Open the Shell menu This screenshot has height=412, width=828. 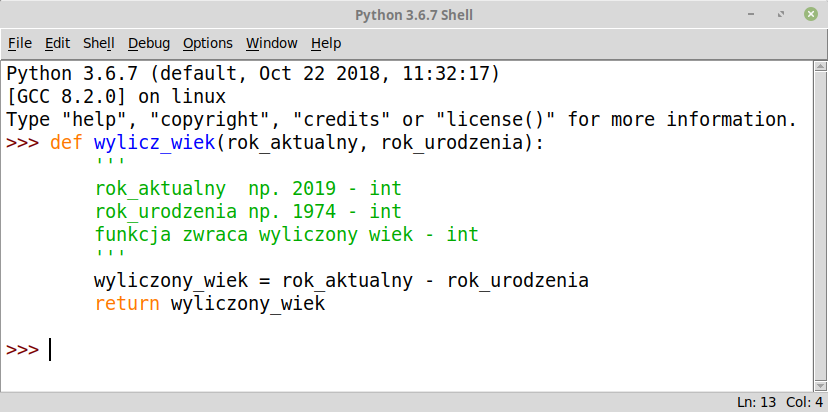[98, 43]
